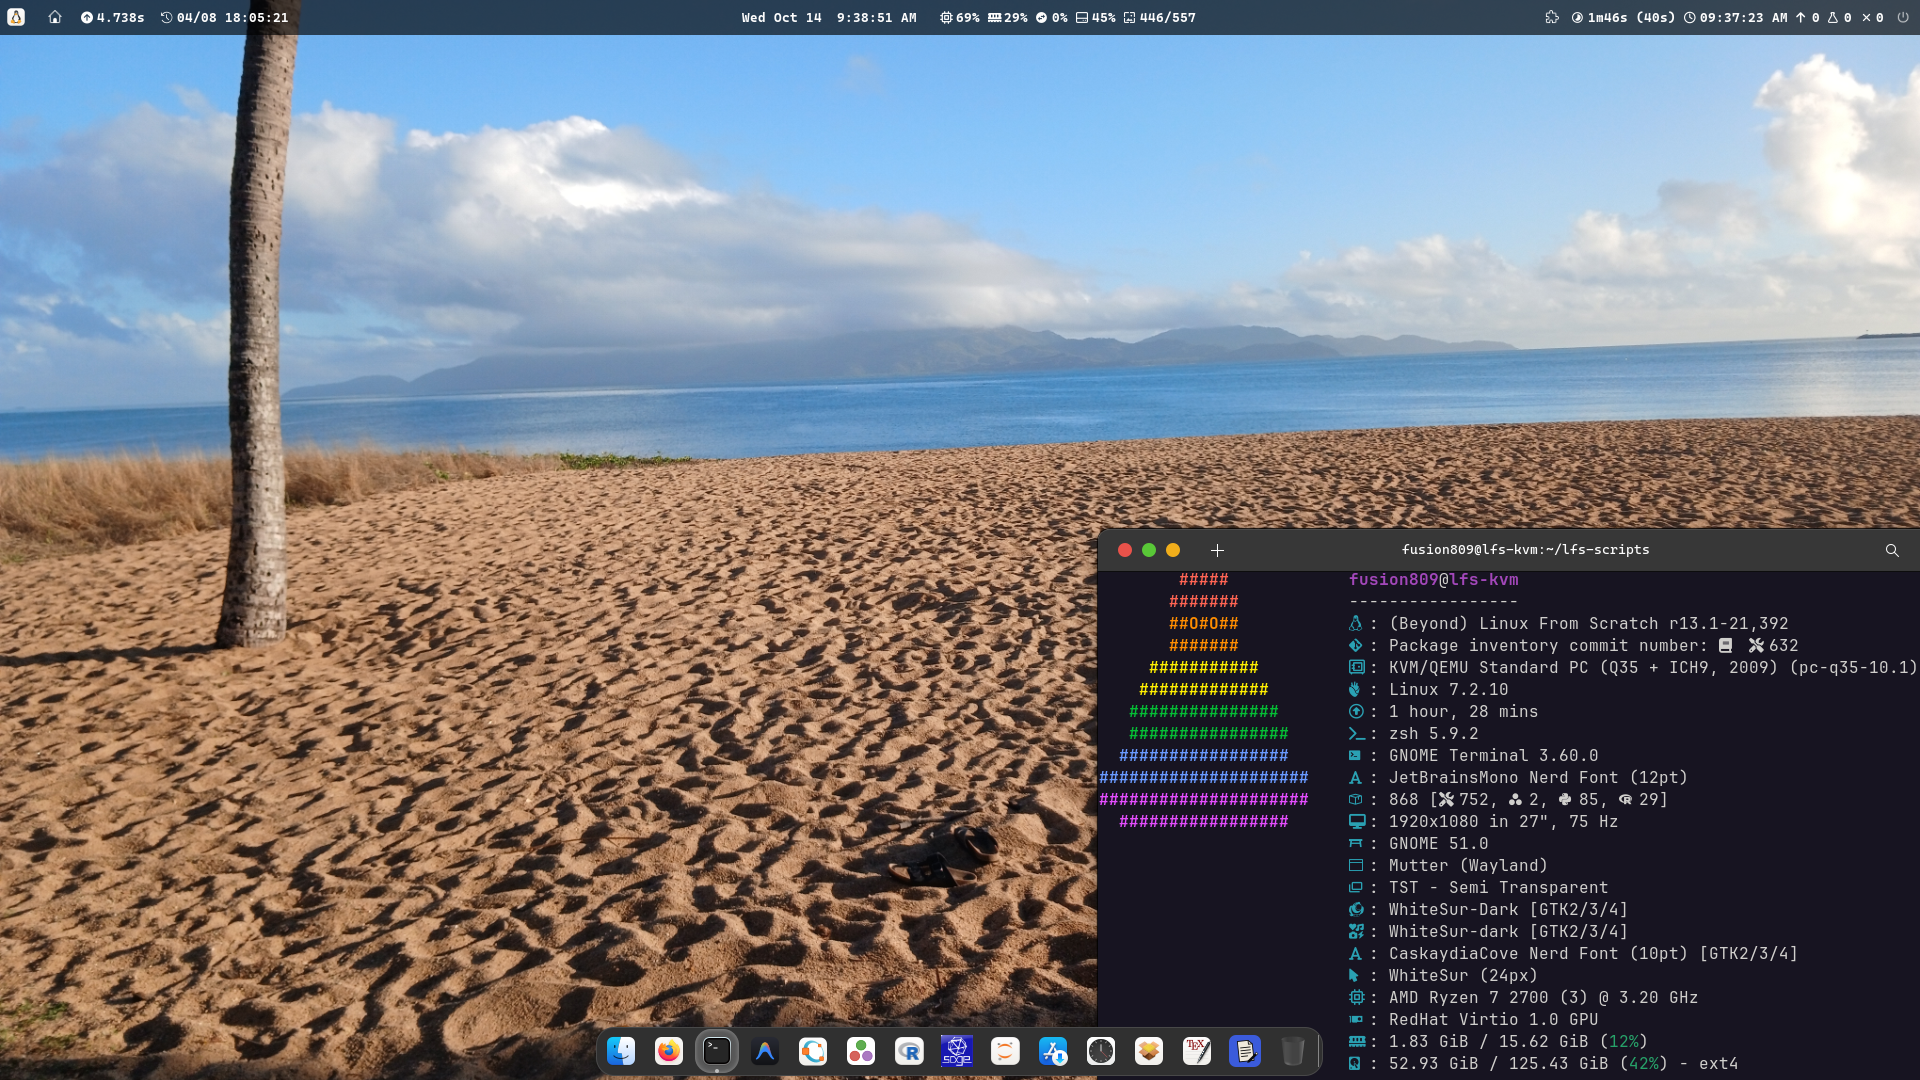Click the Linux penguin logo in top bar
The height and width of the screenshot is (1080, 1920).
coord(16,17)
